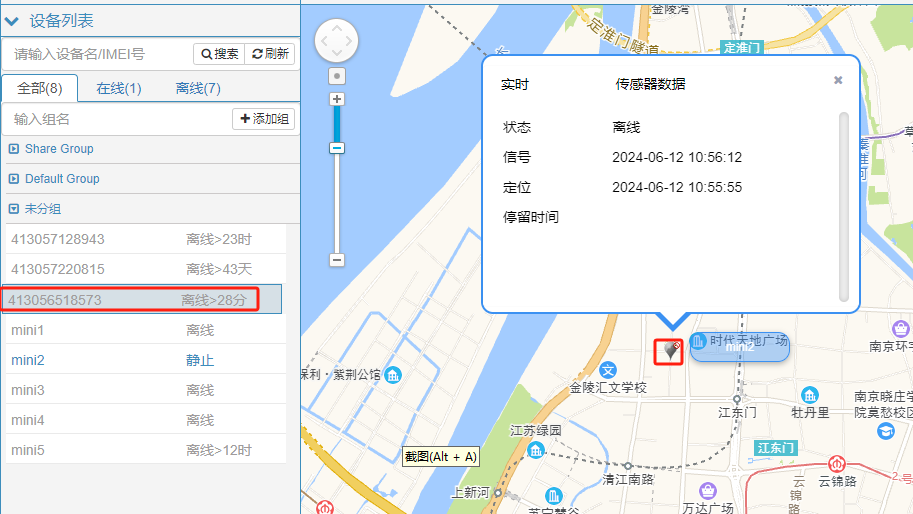Switch to the 在线(1) tab
This screenshot has height=514, width=913.
119,88
